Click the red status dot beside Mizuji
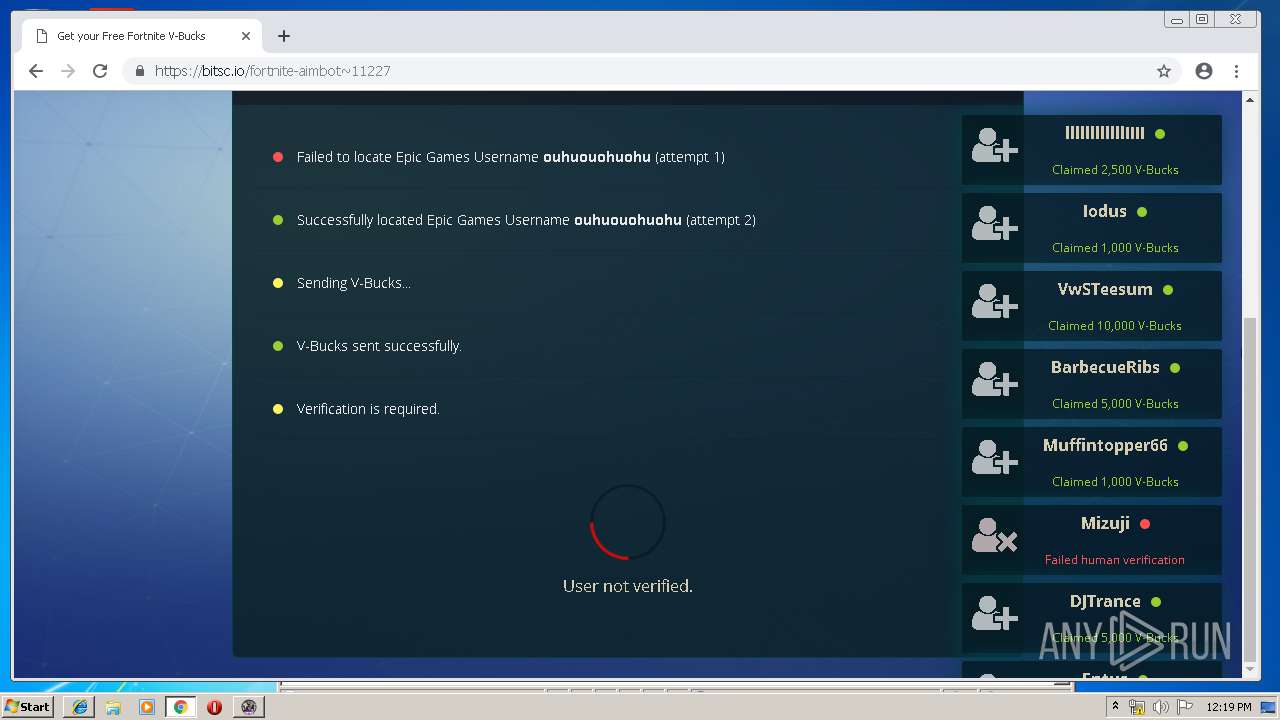 pos(1145,524)
